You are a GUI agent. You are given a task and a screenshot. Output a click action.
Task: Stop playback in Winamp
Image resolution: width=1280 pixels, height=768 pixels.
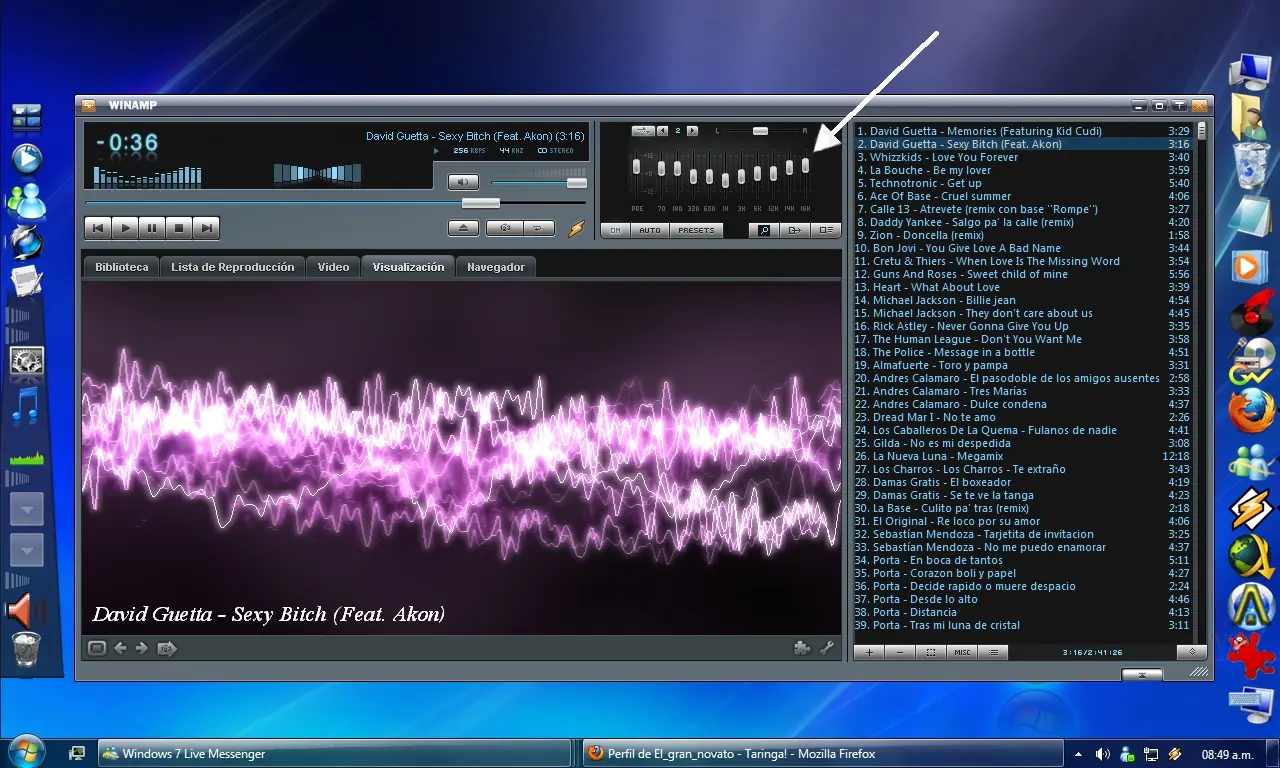(x=179, y=228)
